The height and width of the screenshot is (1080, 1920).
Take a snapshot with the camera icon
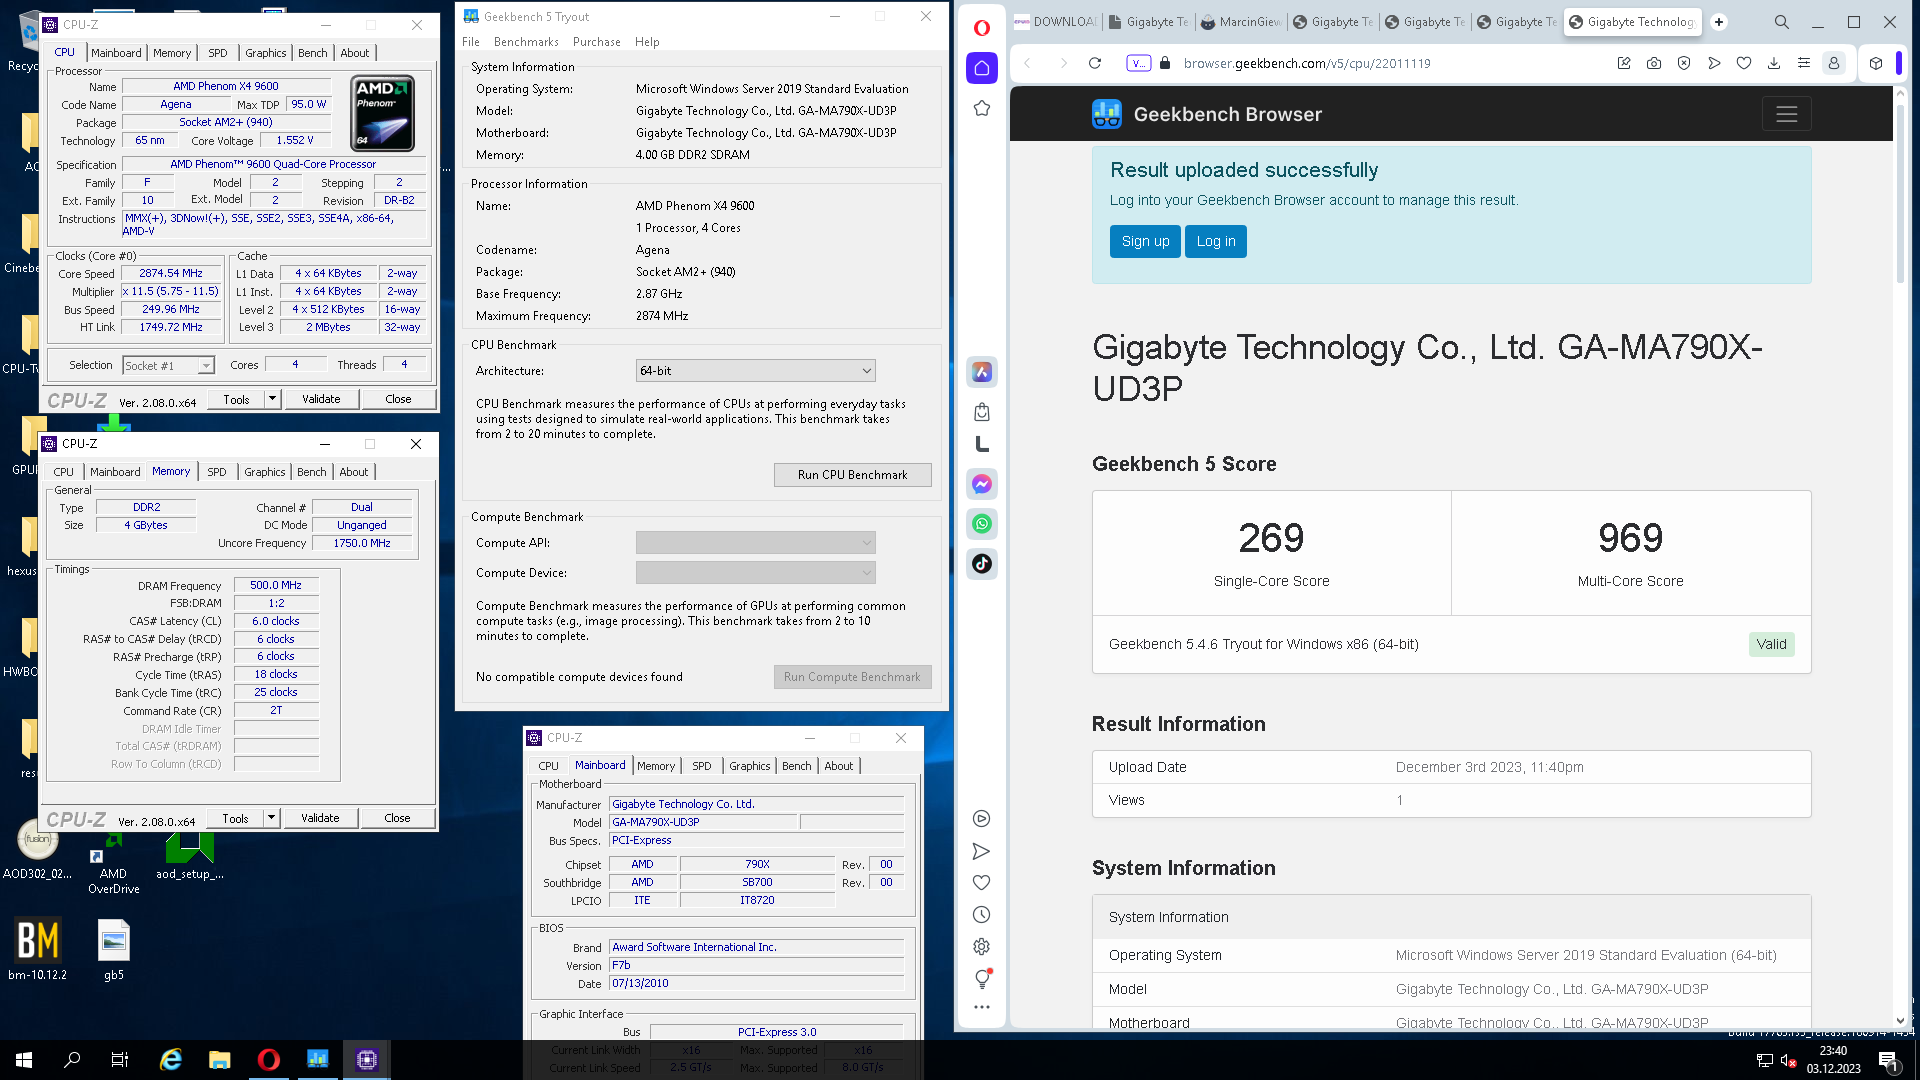1654,63
